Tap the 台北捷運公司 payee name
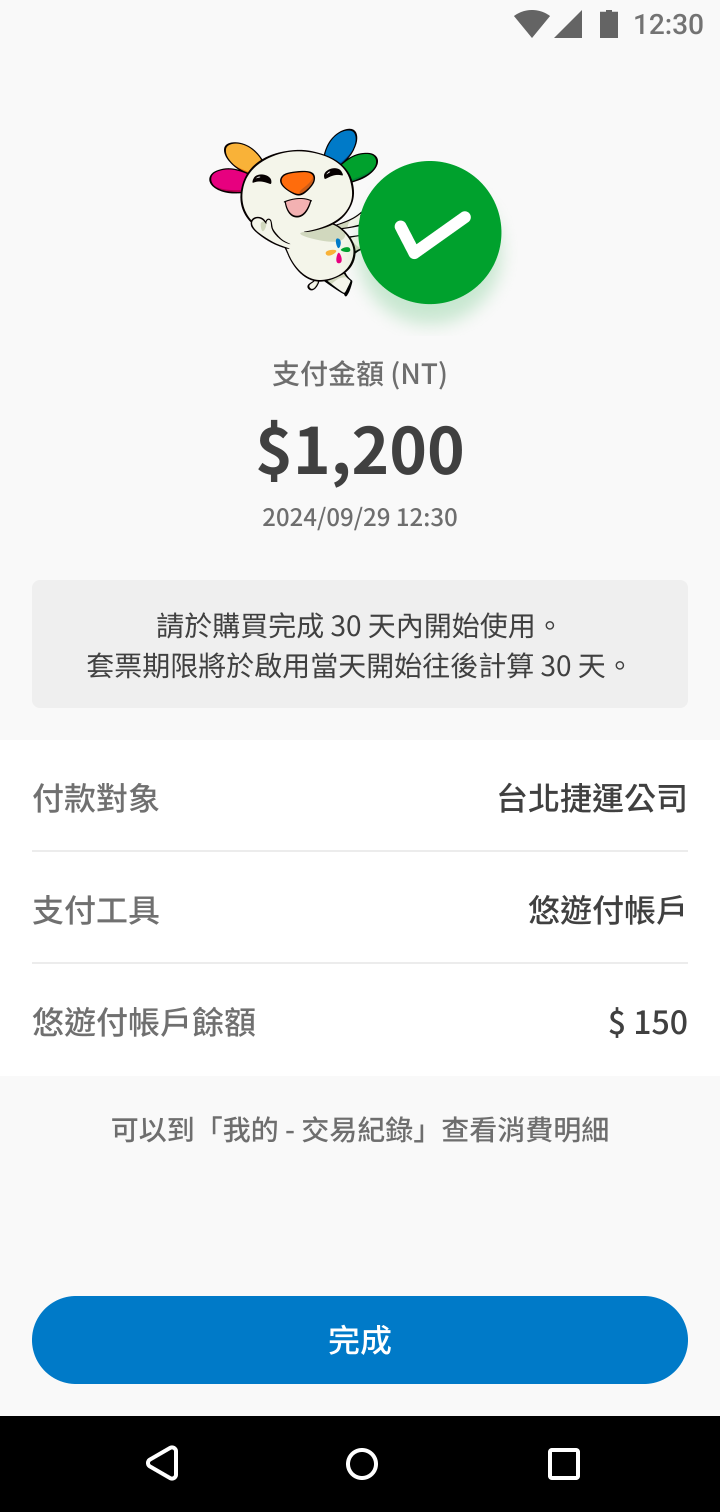Viewport: 720px width, 1512px height. (592, 798)
